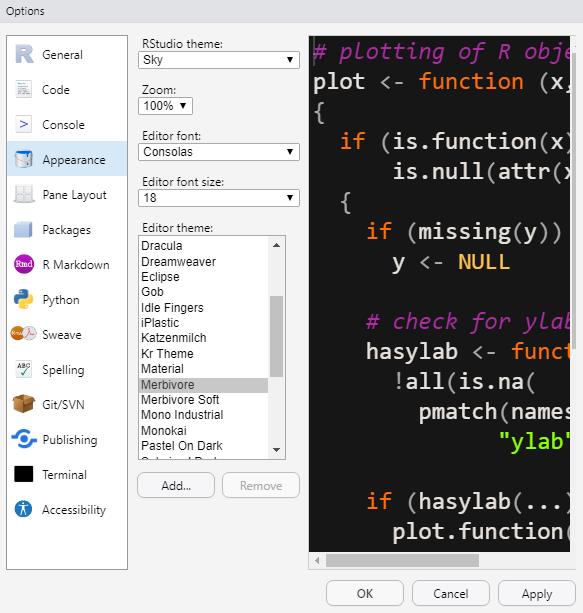Click the Terminal black square icon
583x613 pixels.
24,474
